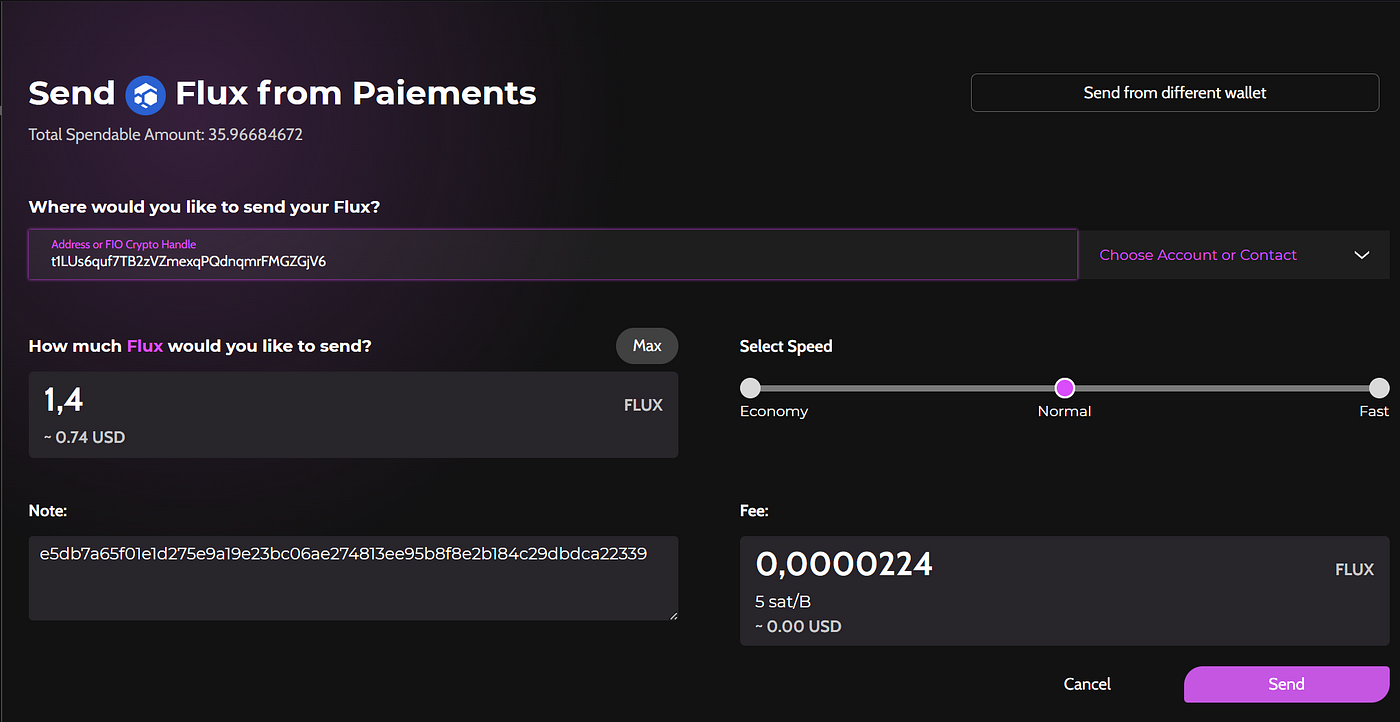This screenshot has height=722, width=1400.
Task: Click the address or FIO handle field
Action: (553, 254)
